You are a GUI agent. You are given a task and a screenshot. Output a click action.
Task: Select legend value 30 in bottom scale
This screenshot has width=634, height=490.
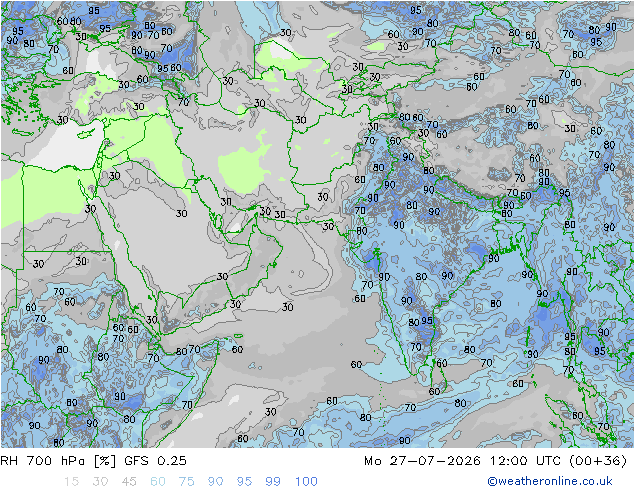pyautogui.click(x=100, y=482)
